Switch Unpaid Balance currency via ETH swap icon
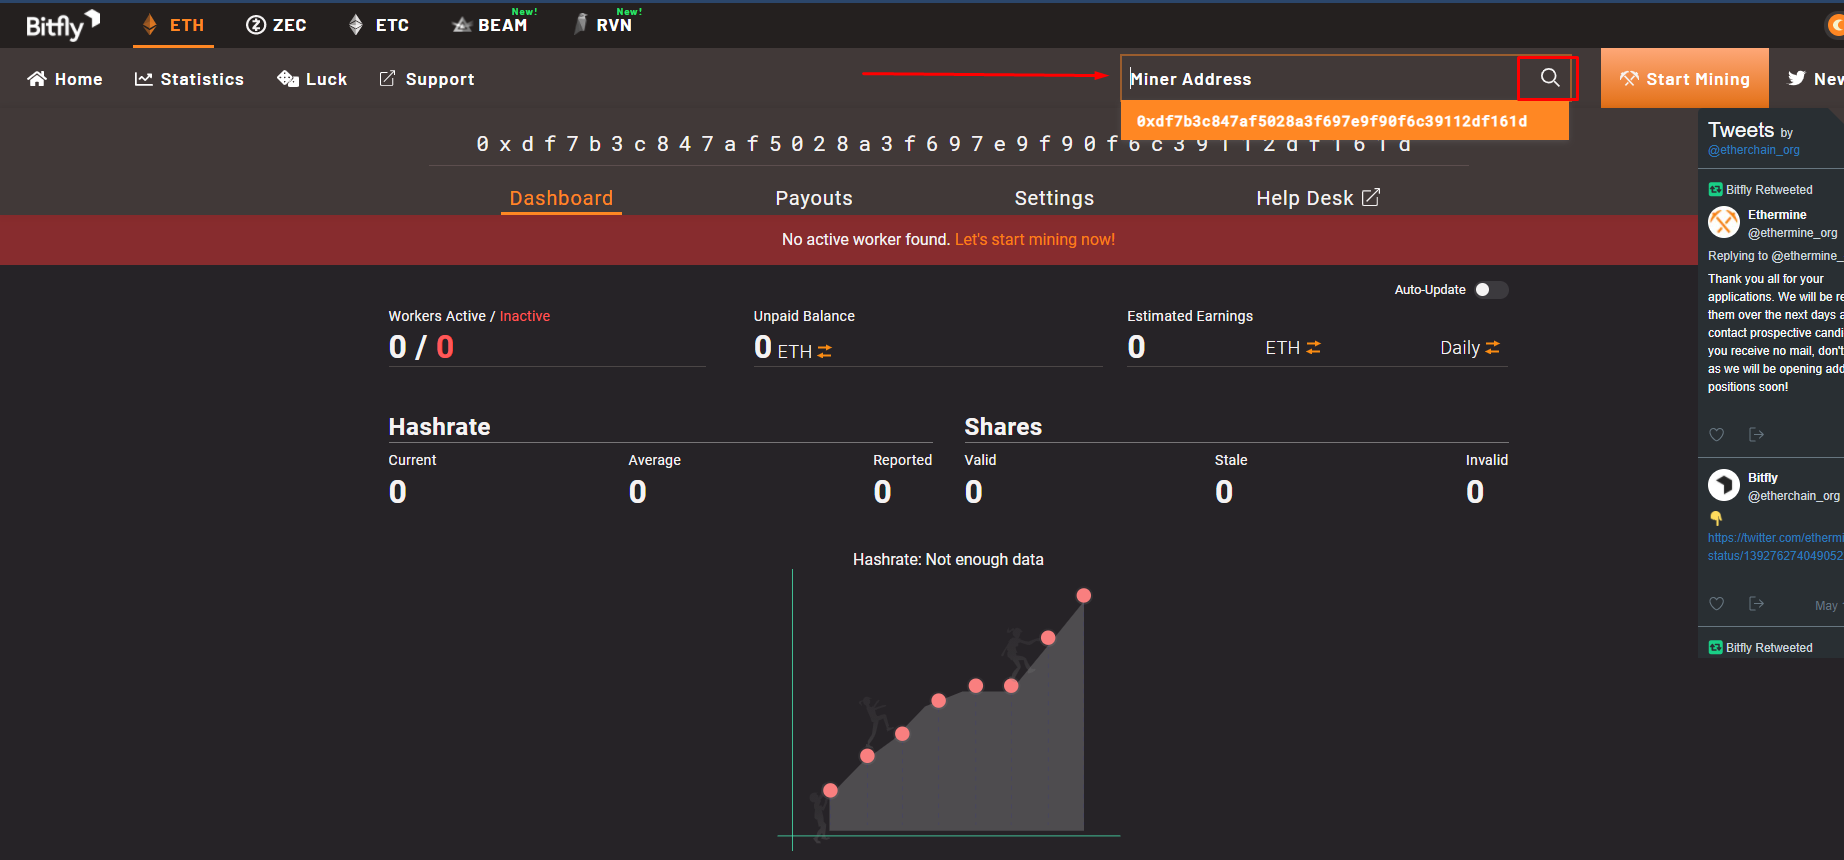The width and height of the screenshot is (1844, 860). tap(824, 351)
